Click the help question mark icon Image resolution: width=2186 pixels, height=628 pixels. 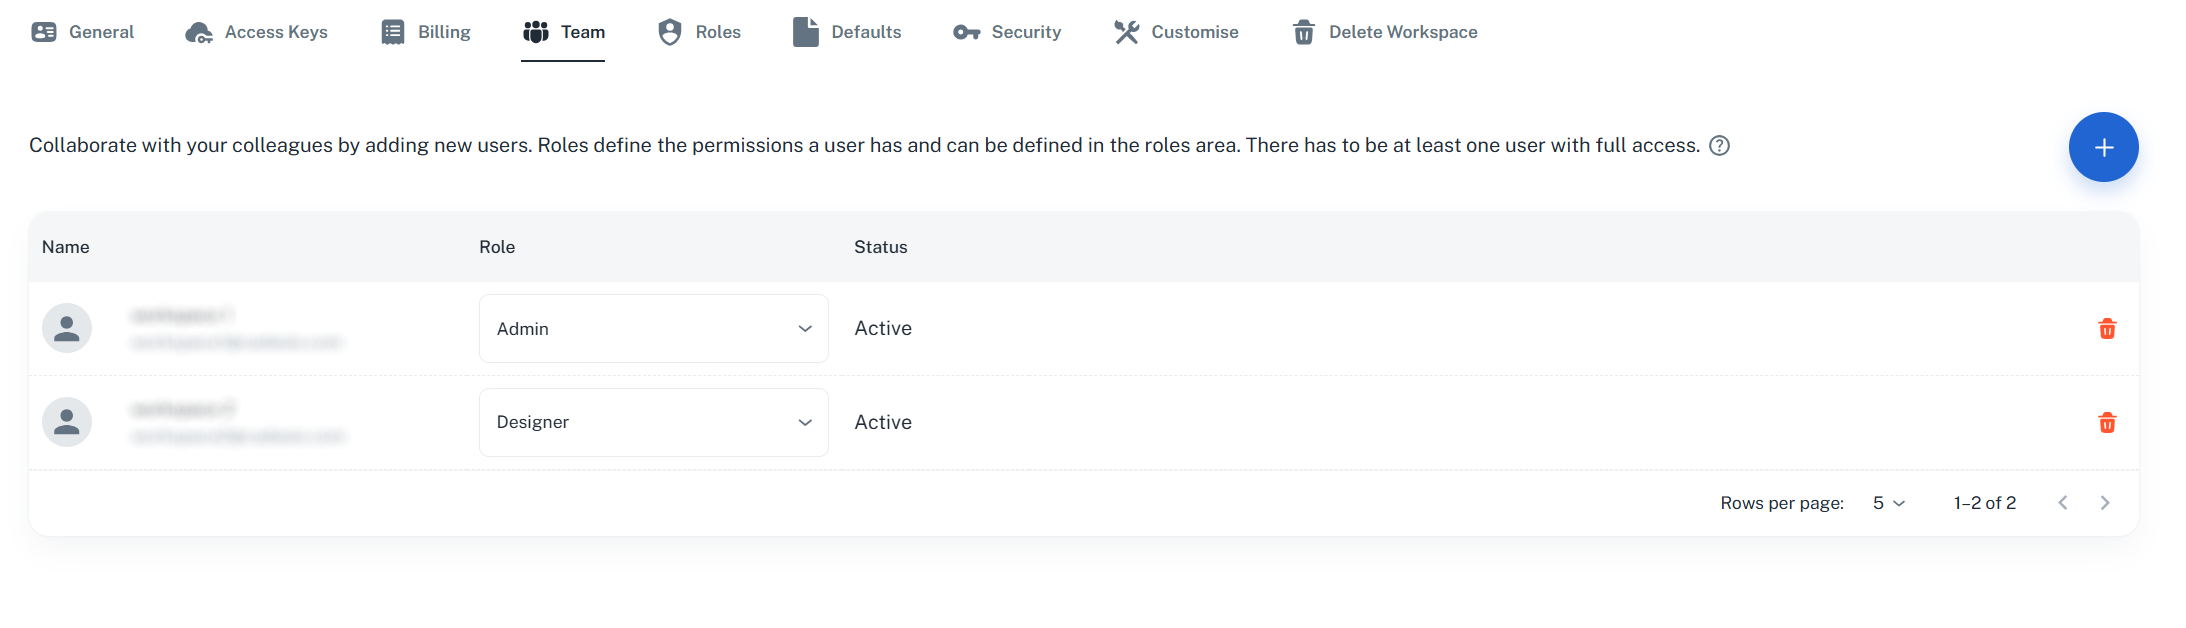[1719, 146]
